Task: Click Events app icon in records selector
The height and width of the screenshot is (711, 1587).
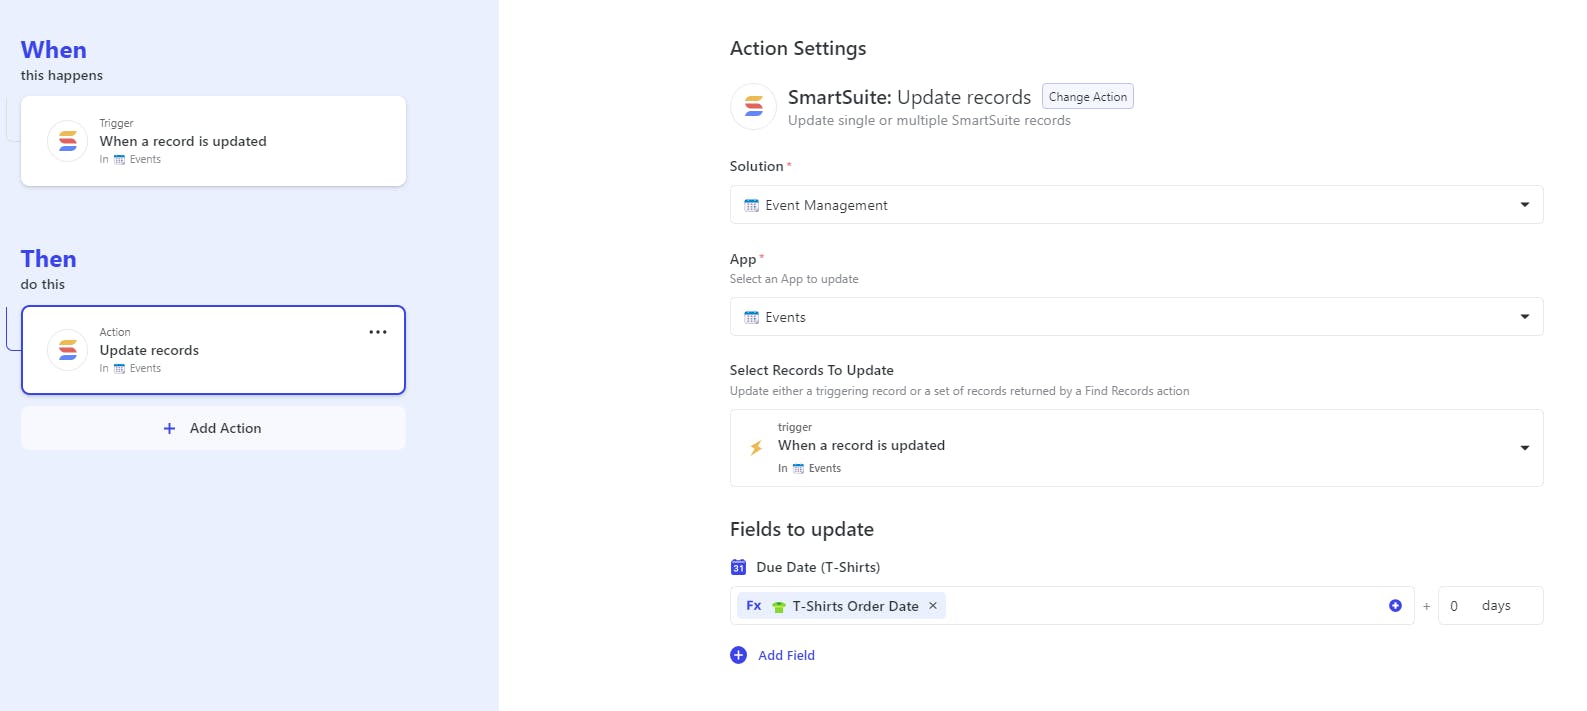Action: click(x=799, y=468)
